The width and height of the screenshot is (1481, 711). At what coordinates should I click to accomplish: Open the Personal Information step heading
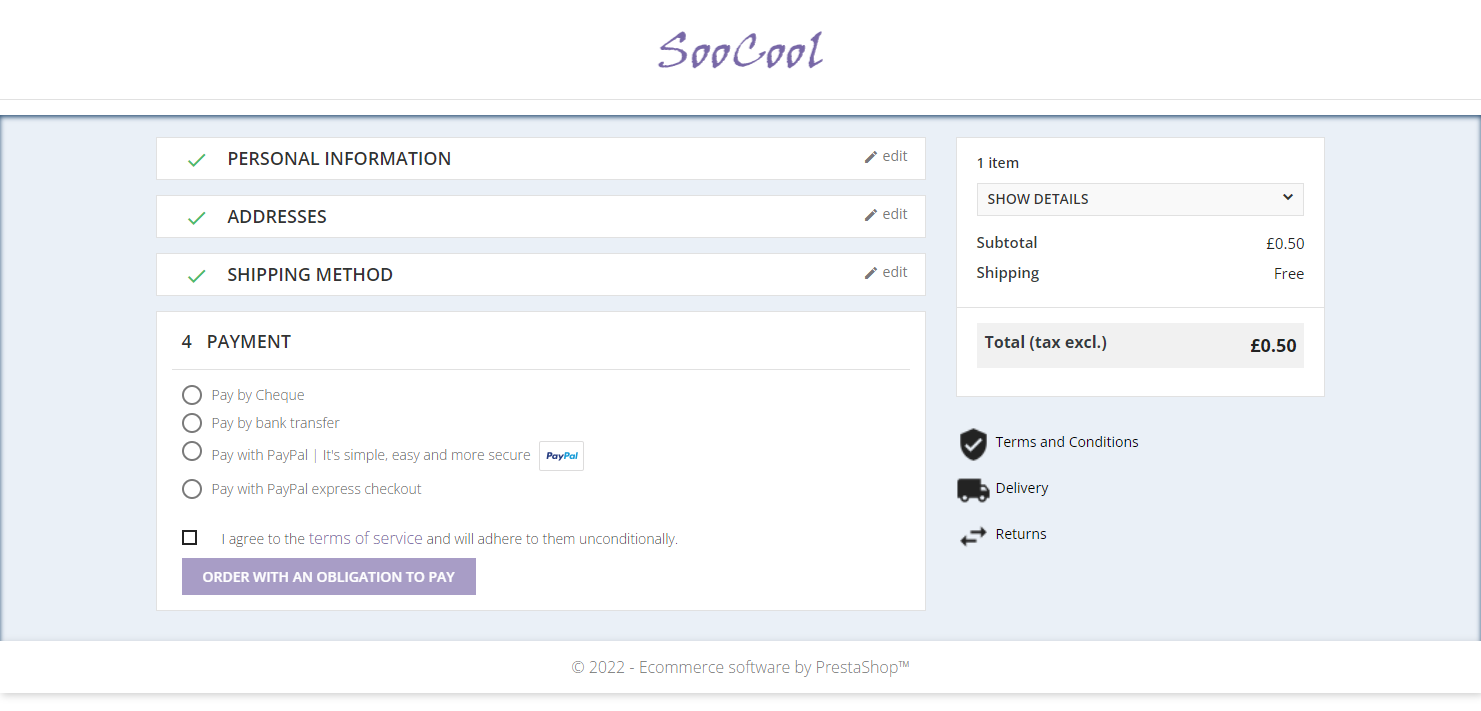click(339, 158)
